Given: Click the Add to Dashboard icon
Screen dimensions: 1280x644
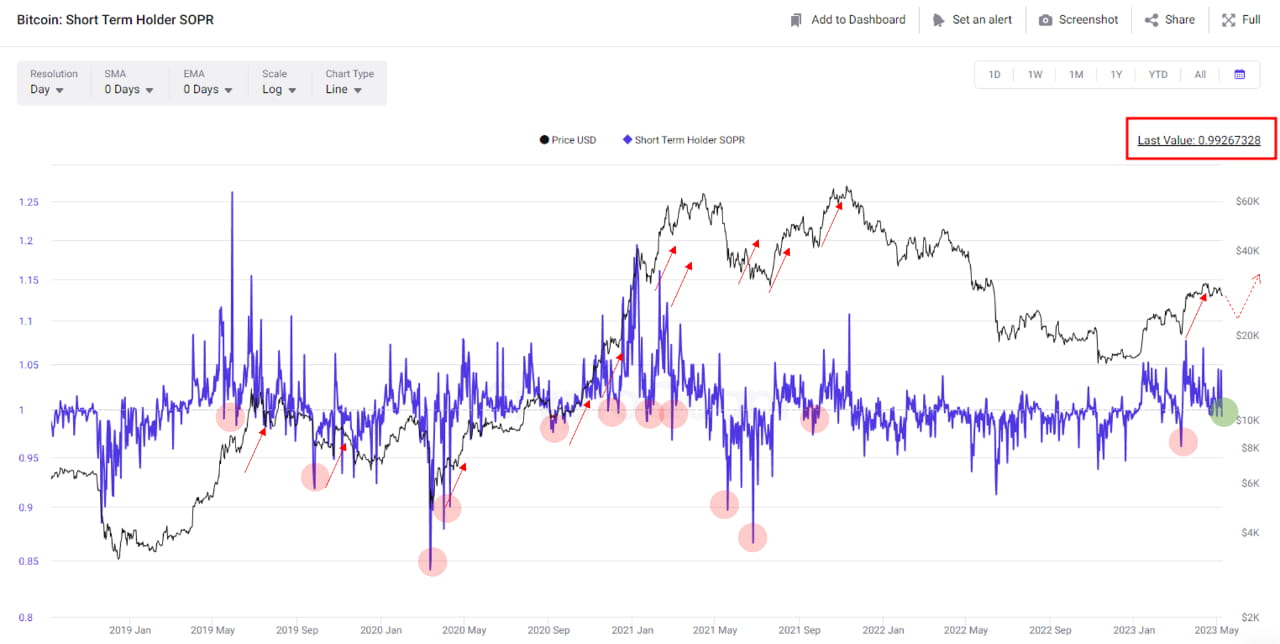Looking at the screenshot, I should pyautogui.click(x=795, y=19).
